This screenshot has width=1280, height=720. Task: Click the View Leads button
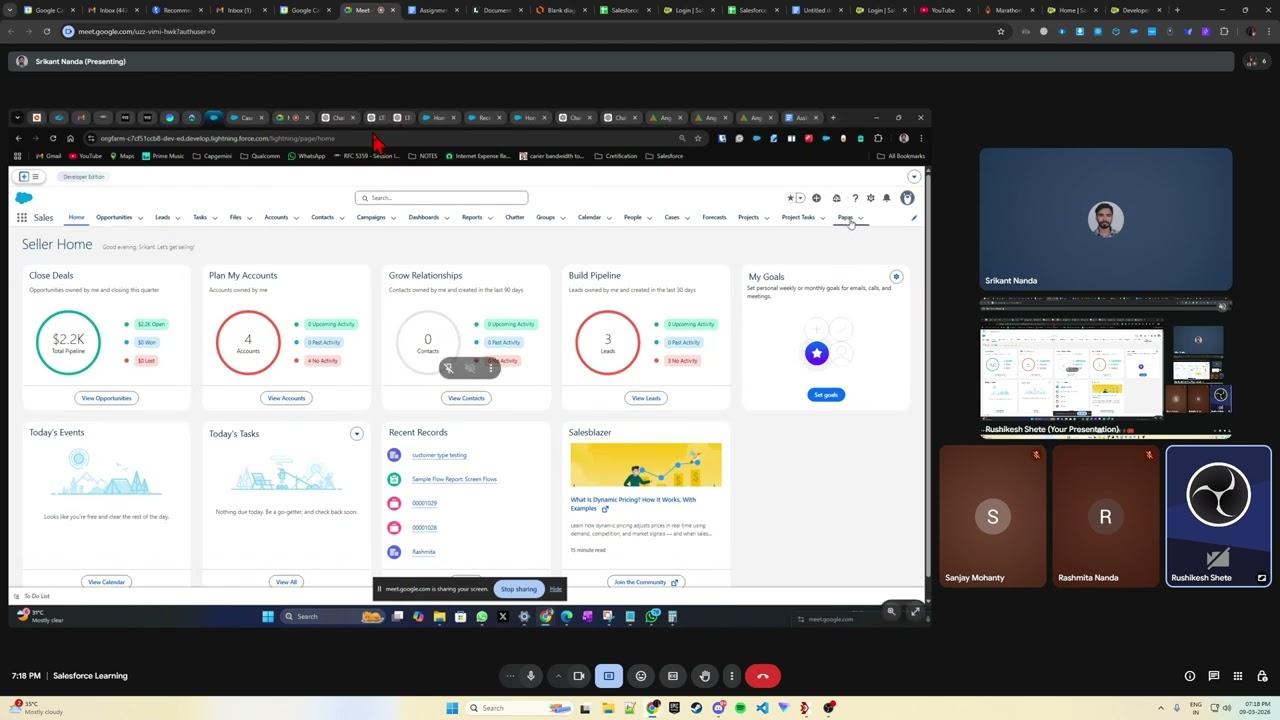[x=646, y=398]
